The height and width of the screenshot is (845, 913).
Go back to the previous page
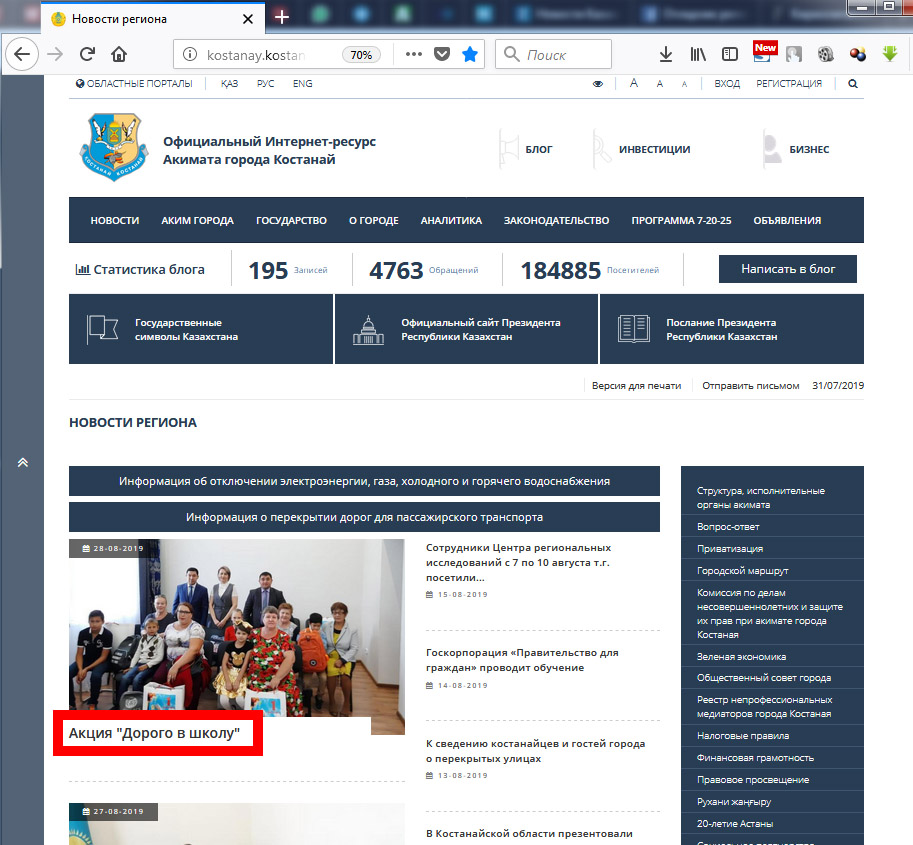(22, 55)
